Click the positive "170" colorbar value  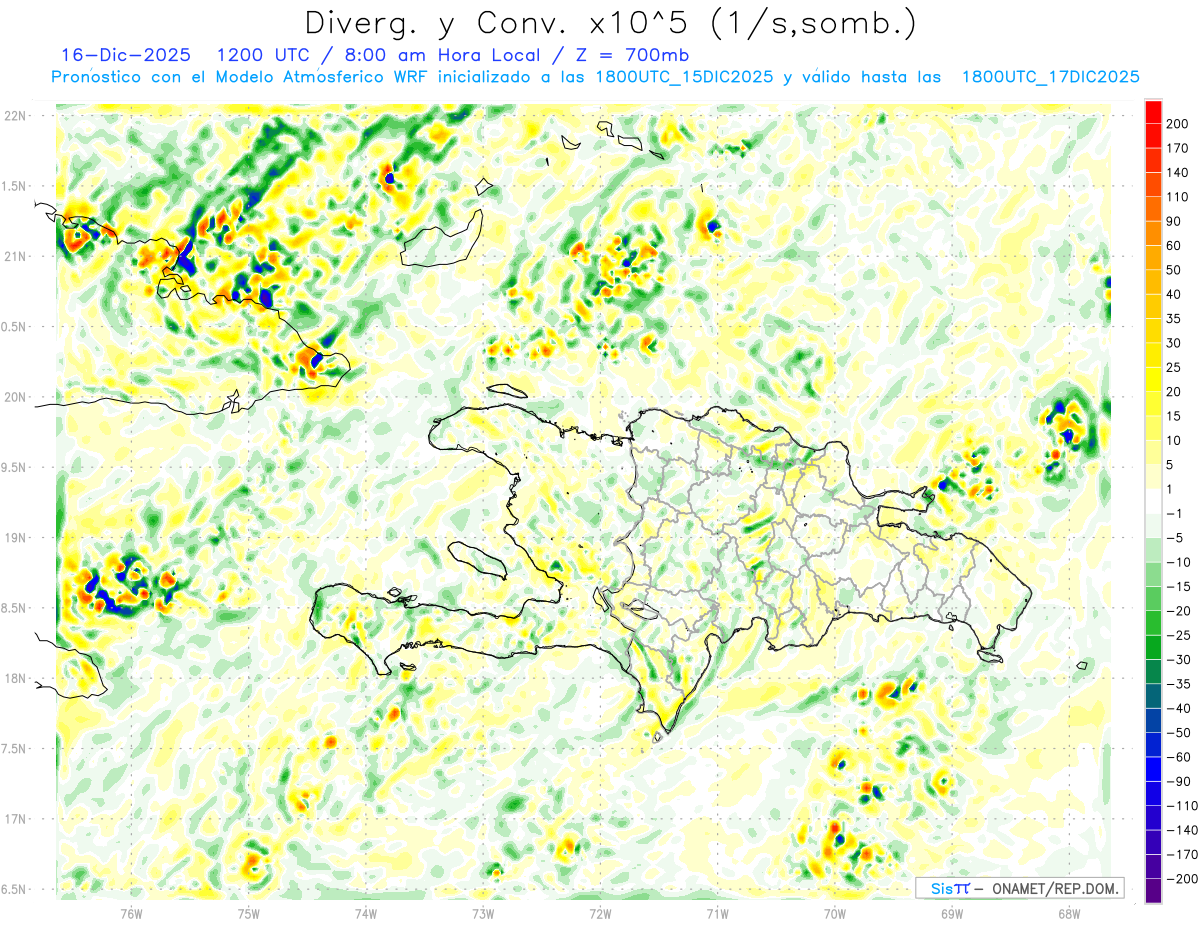pos(1178,148)
